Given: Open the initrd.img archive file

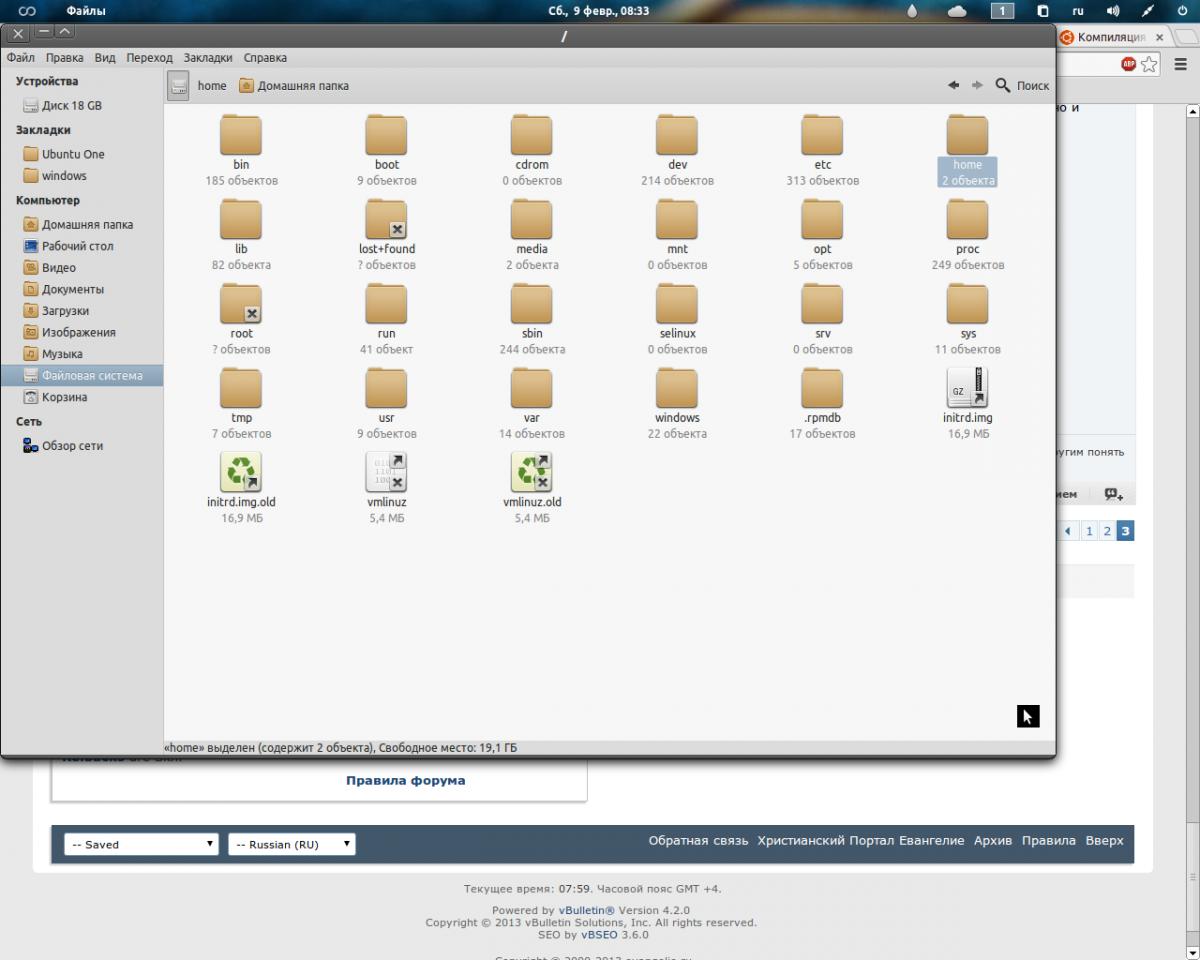Looking at the screenshot, I should click(x=967, y=389).
